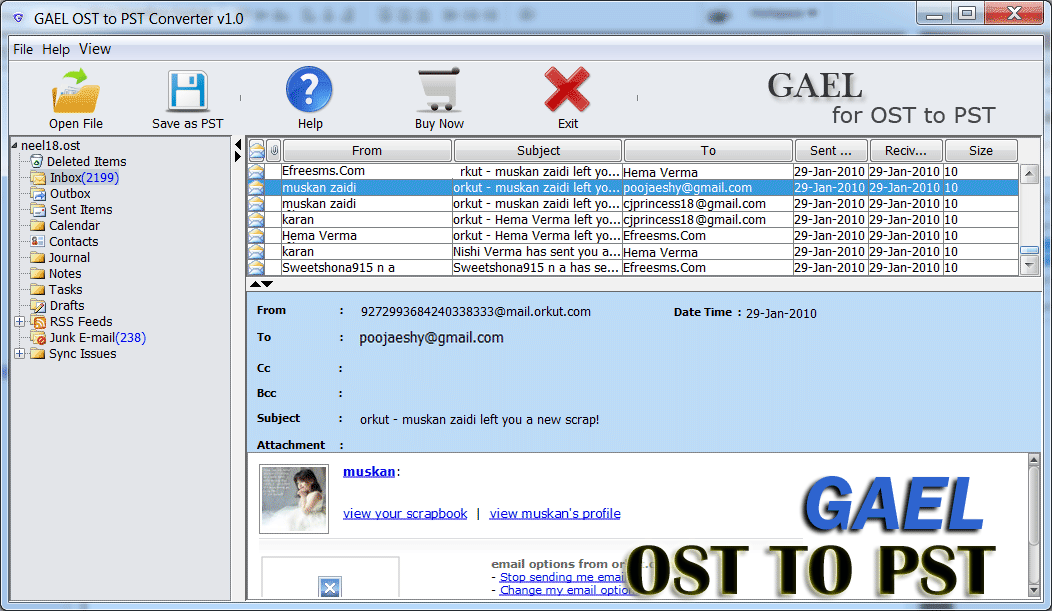This screenshot has width=1052, height=611.
Task: Sort emails by the Subject column header
Action: [538, 151]
